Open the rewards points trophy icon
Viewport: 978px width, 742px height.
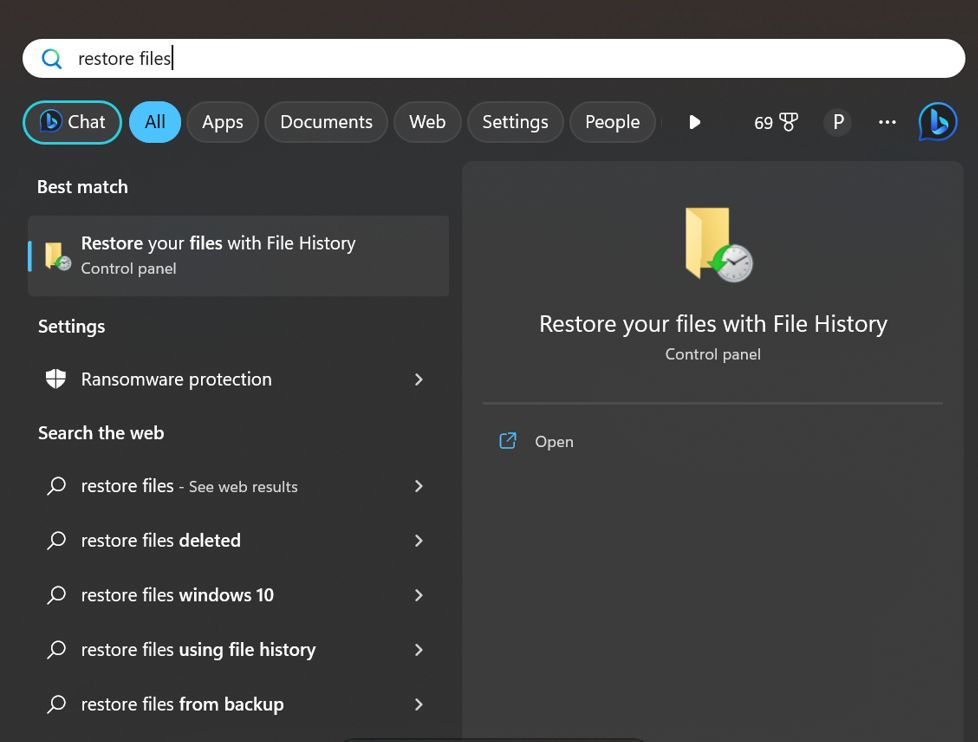coord(789,122)
